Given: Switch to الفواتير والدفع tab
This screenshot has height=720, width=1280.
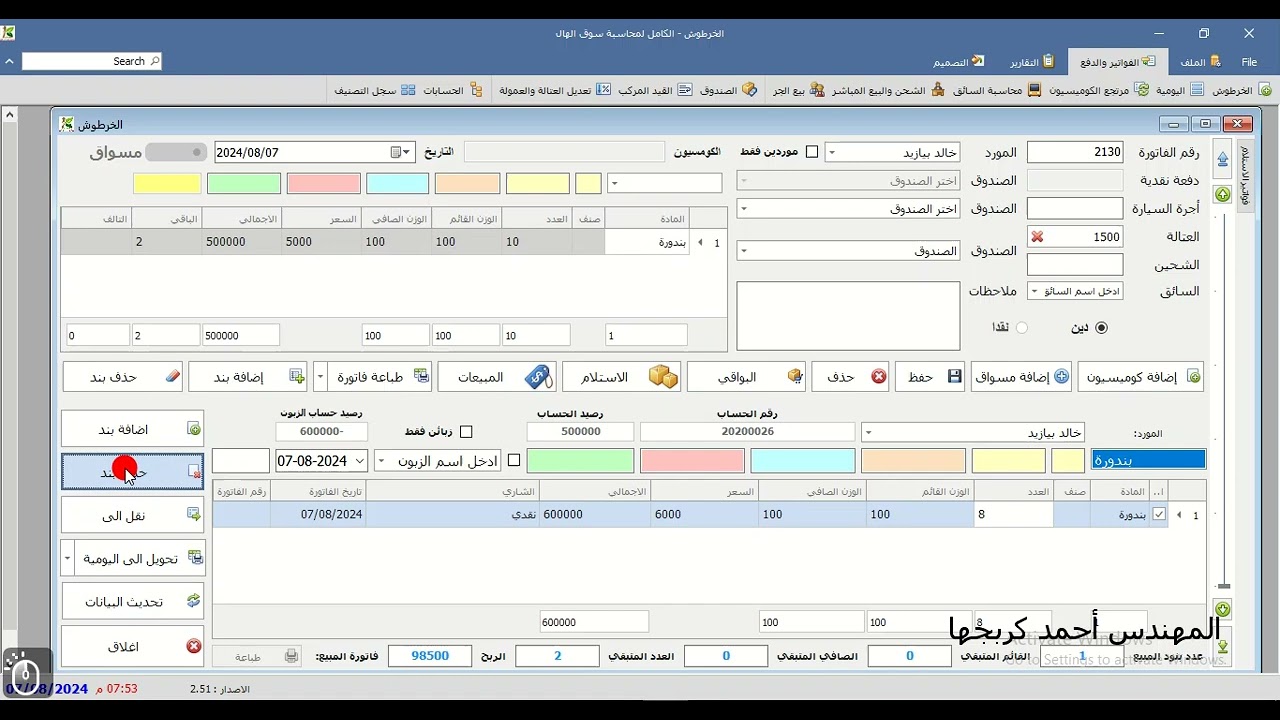Looking at the screenshot, I should coord(1118,62).
